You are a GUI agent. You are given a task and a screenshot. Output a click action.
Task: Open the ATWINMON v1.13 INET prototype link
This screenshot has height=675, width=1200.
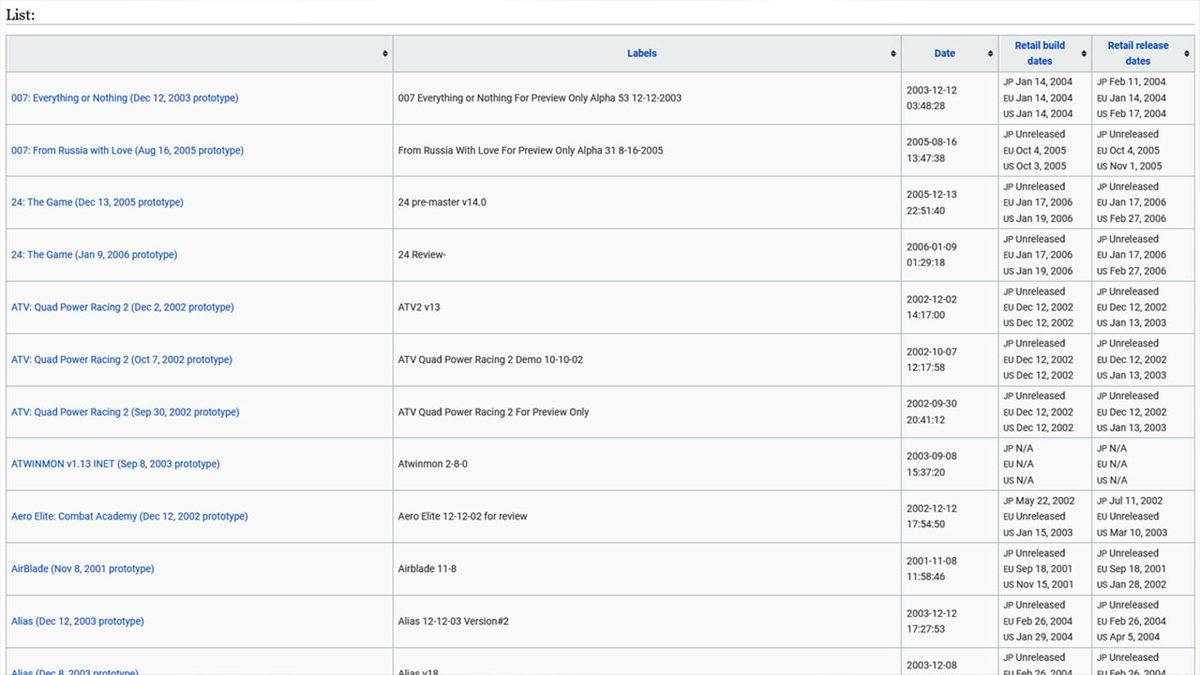tap(115, 464)
